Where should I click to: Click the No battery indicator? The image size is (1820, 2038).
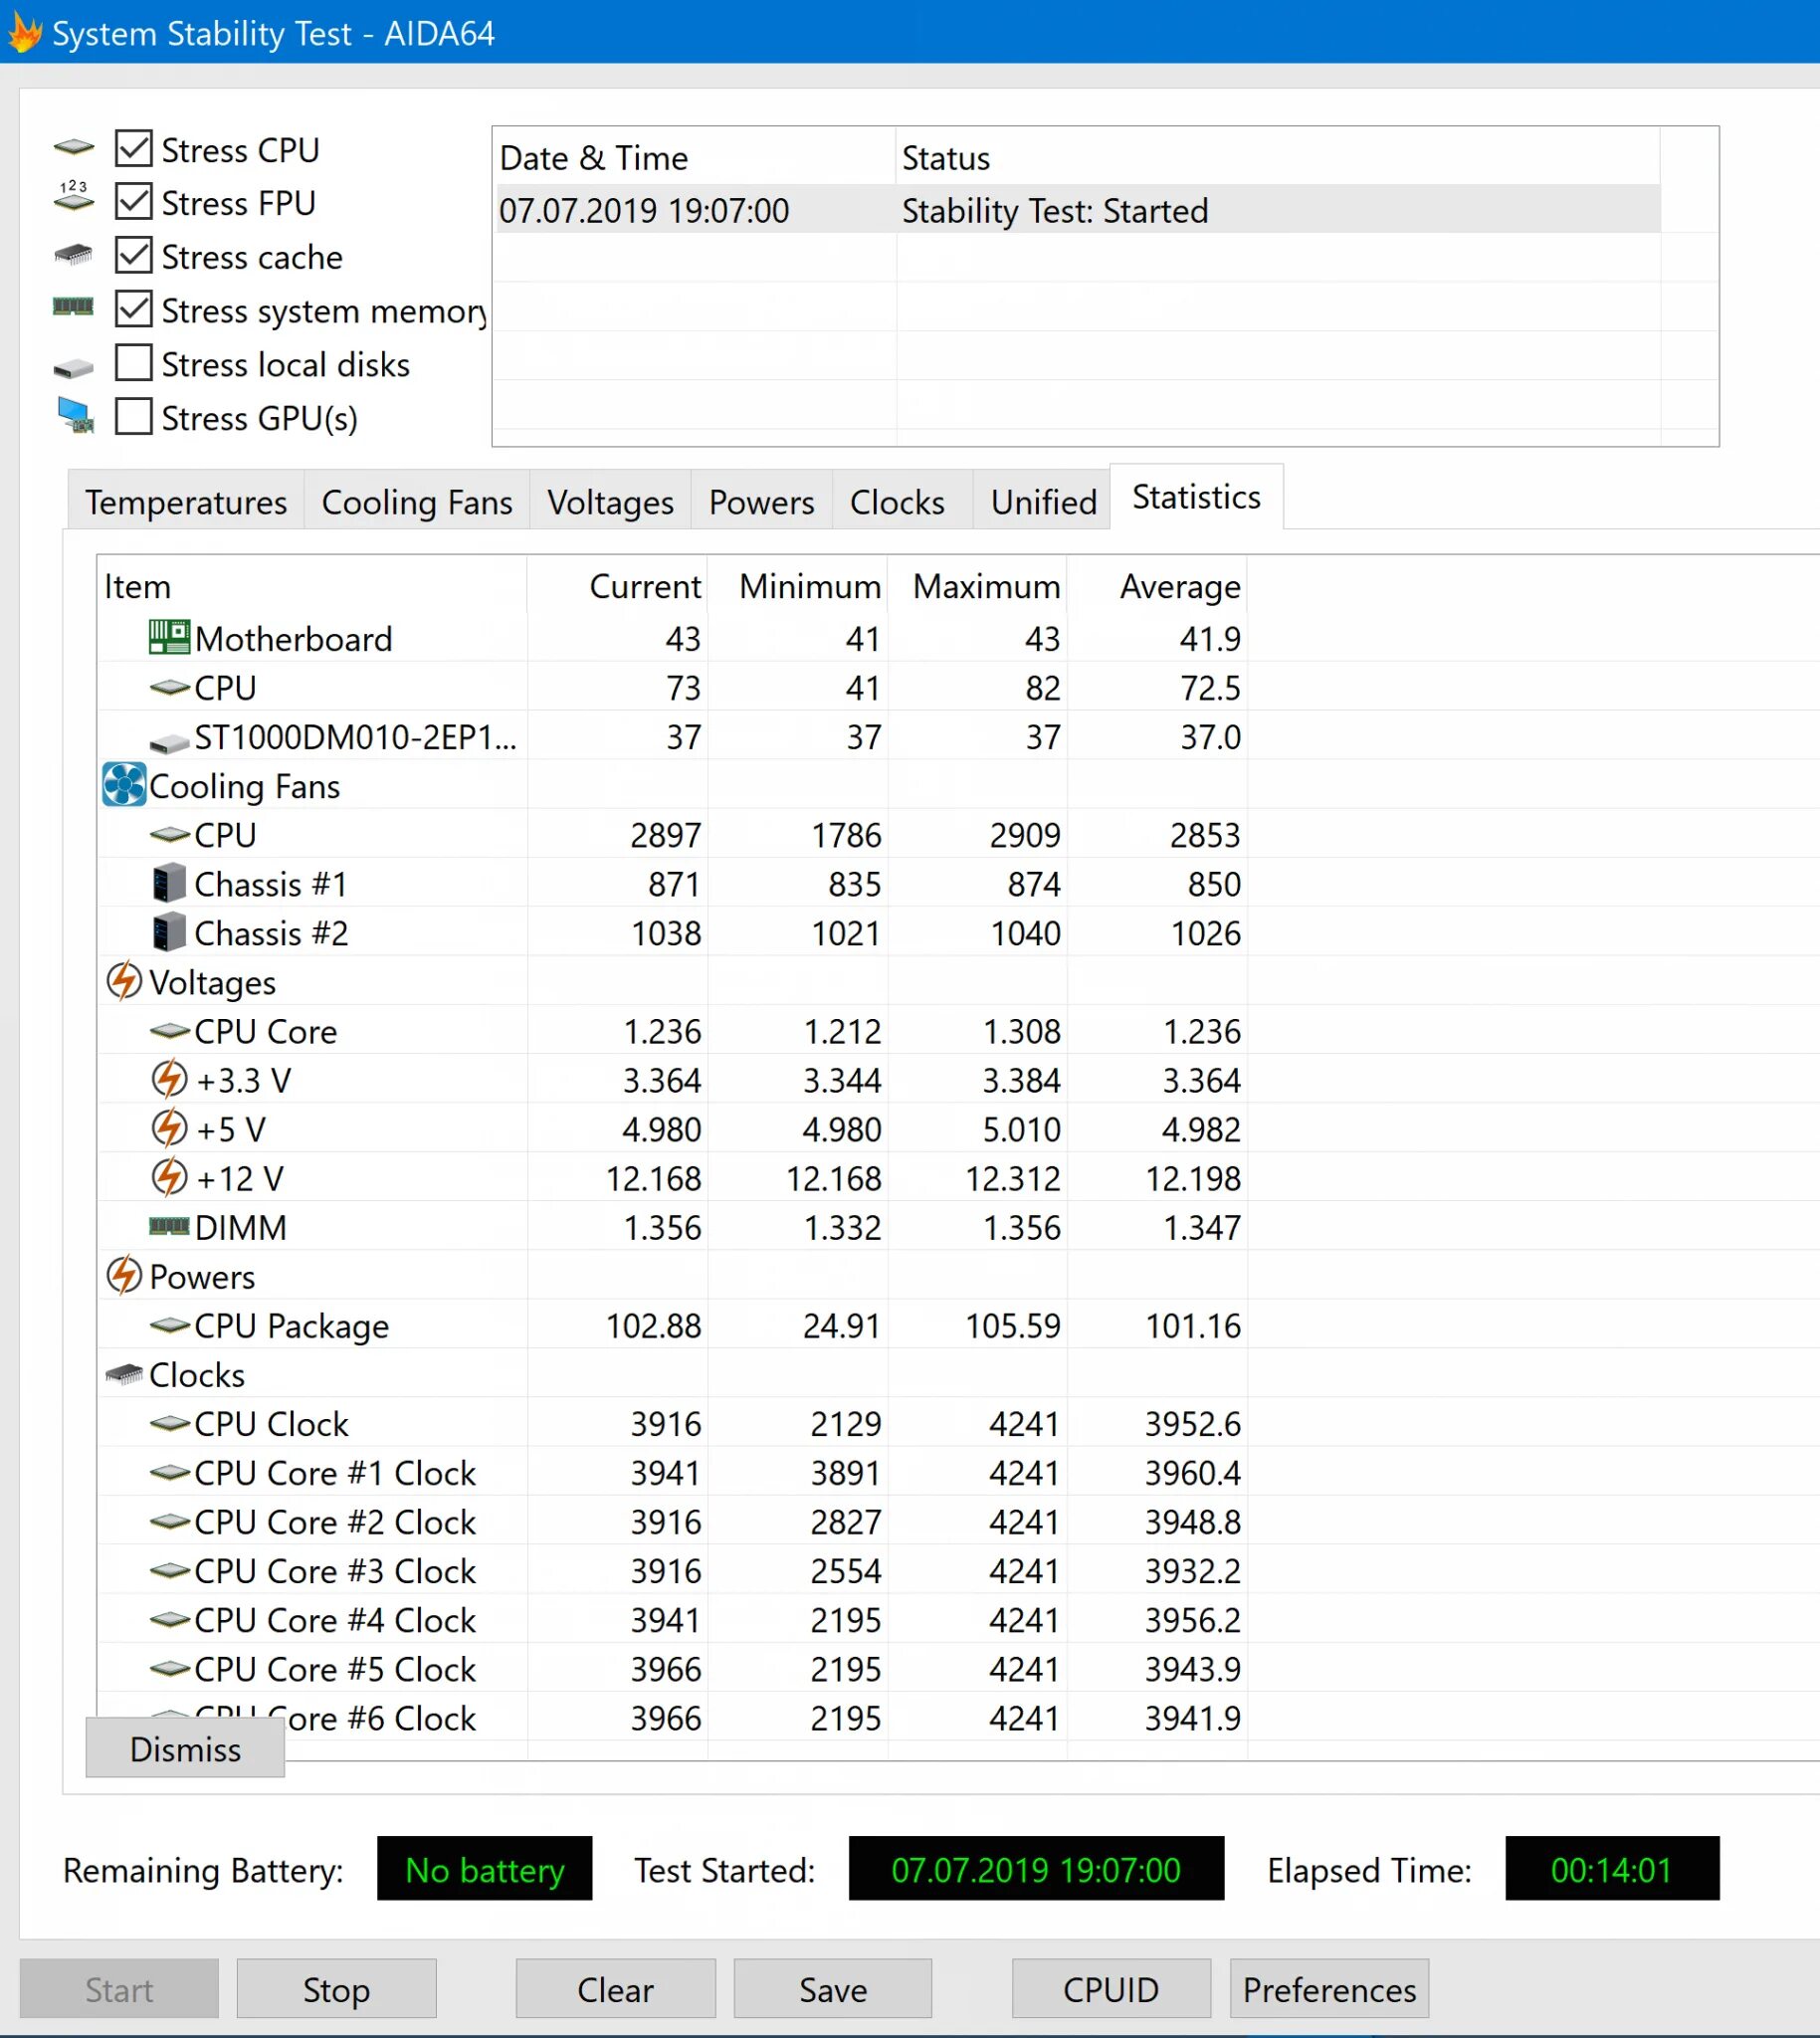tap(484, 1868)
